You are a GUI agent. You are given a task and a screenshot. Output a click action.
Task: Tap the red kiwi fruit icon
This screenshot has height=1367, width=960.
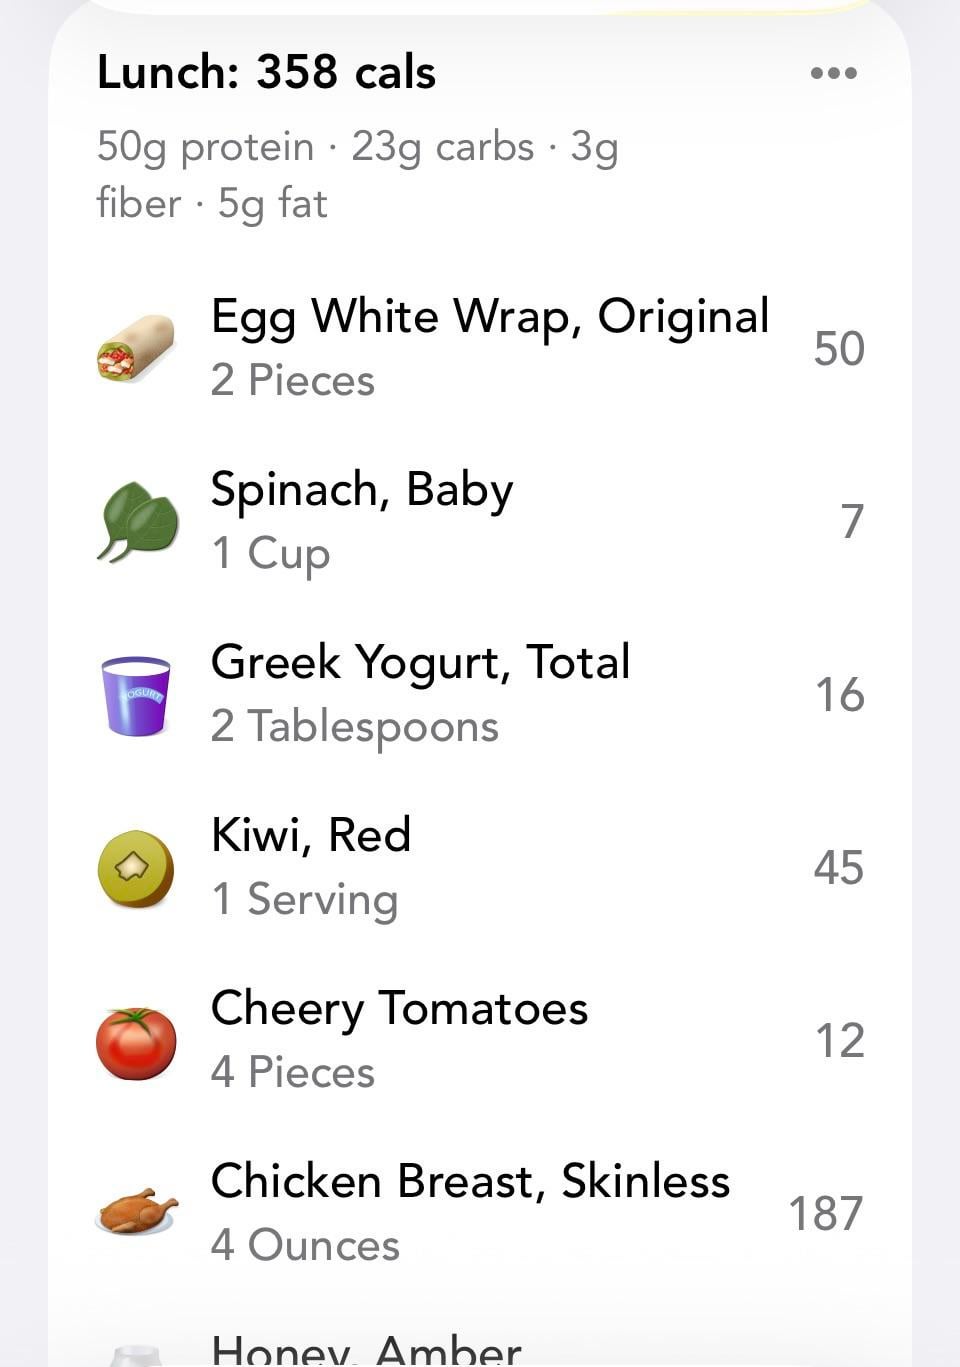pyautogui.click(x=136, y=868)
